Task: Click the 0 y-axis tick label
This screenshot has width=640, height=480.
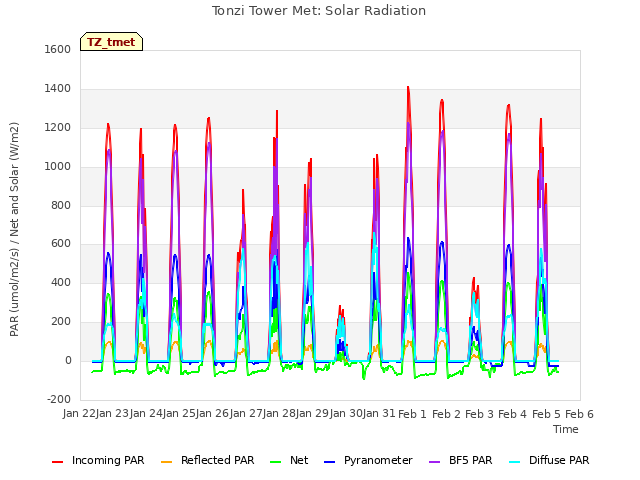Action: 68,361
